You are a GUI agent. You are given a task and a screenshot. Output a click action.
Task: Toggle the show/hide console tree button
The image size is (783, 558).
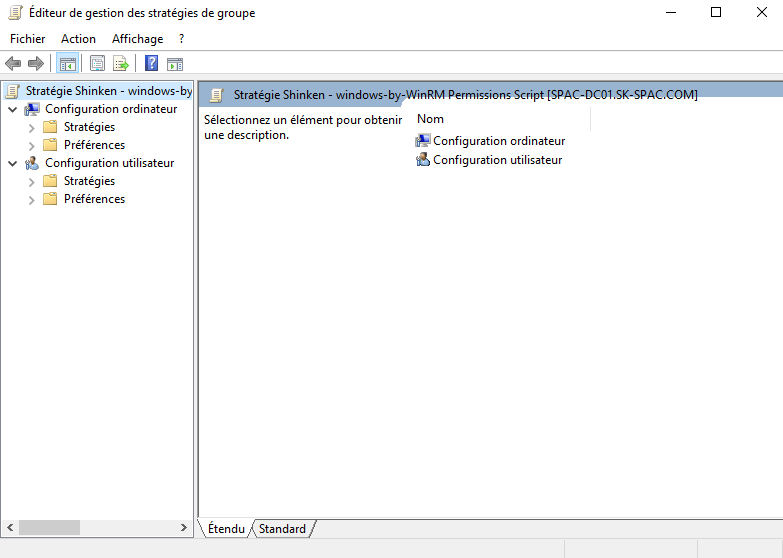point(67,64)
